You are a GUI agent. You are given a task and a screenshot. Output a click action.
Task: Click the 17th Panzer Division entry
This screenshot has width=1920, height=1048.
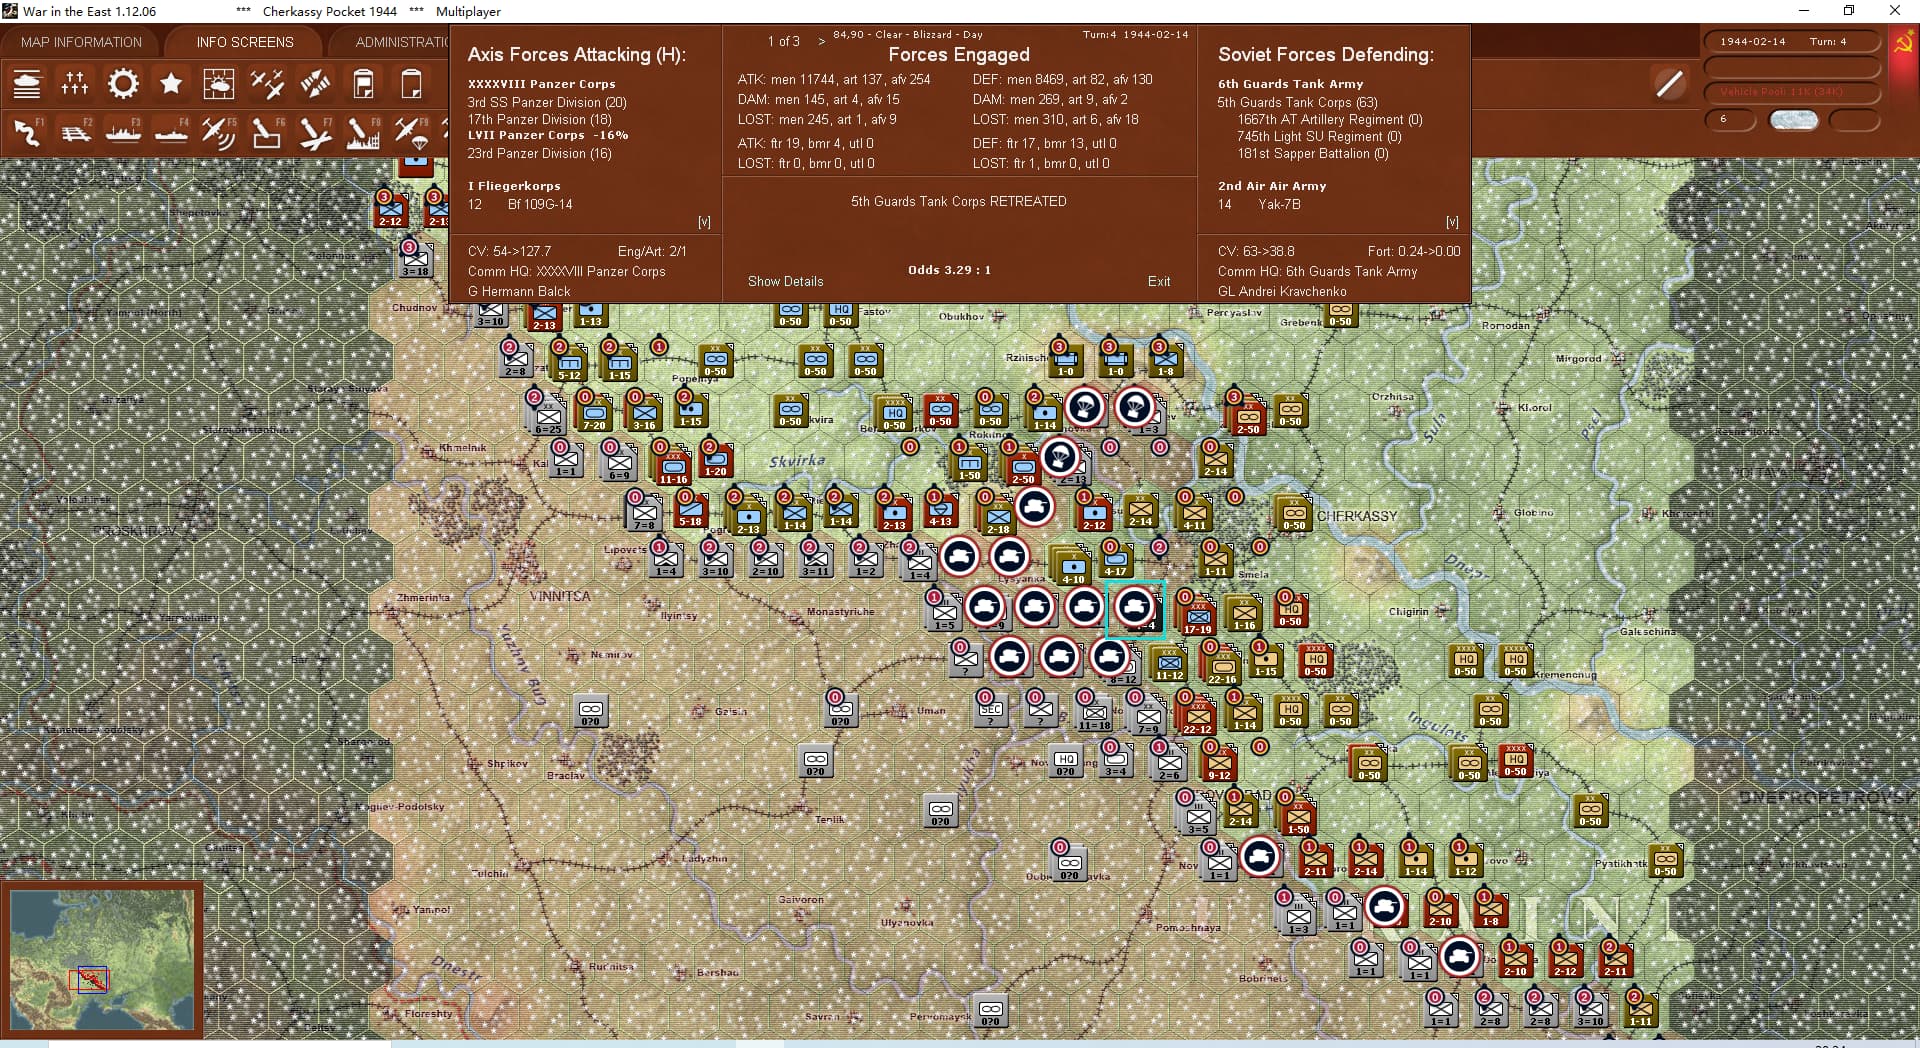pyautogui.click(x=539, y=119)
